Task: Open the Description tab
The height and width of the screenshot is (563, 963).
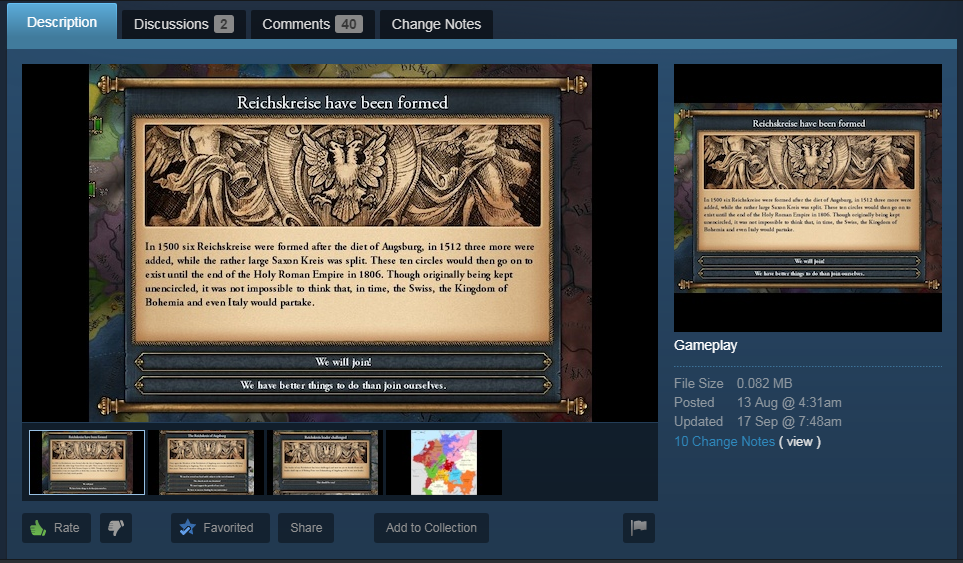Action: (x=62, y=22)
